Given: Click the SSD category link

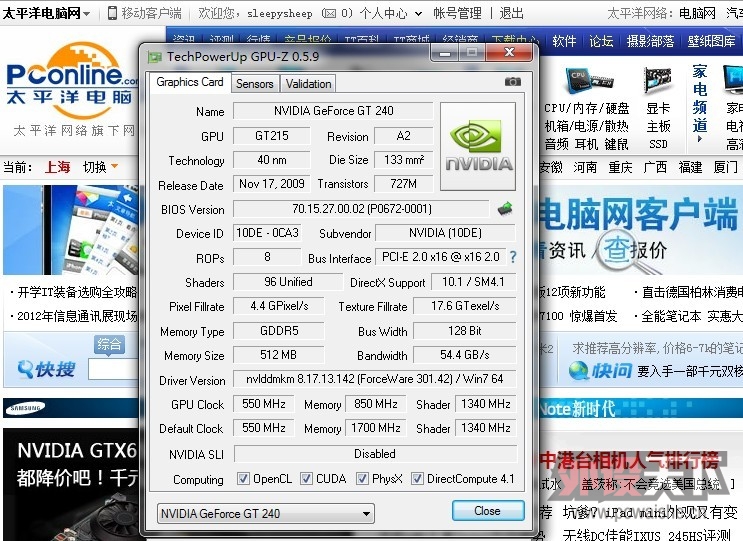Looking at the screenshot, I should tap(658, 144).
